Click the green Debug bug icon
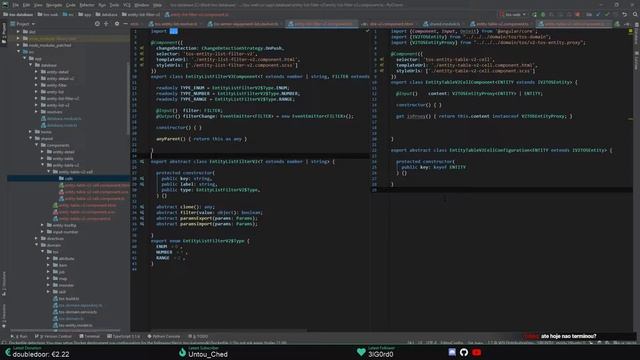Screen dimensions: 640x360 pyautogui.click(x=543, y=14)
